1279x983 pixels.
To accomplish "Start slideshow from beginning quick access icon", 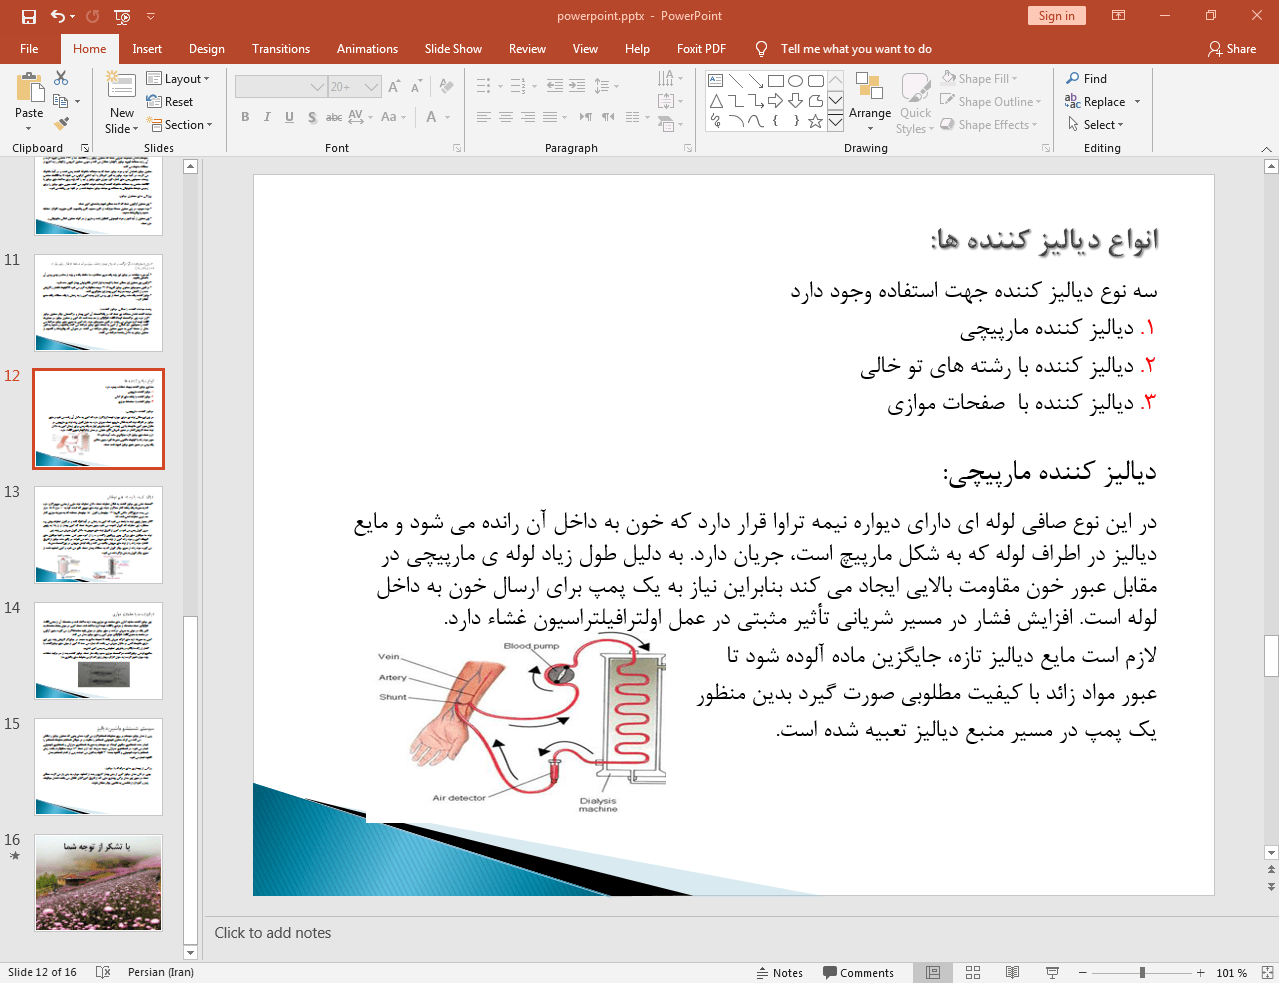I will 122,16.
